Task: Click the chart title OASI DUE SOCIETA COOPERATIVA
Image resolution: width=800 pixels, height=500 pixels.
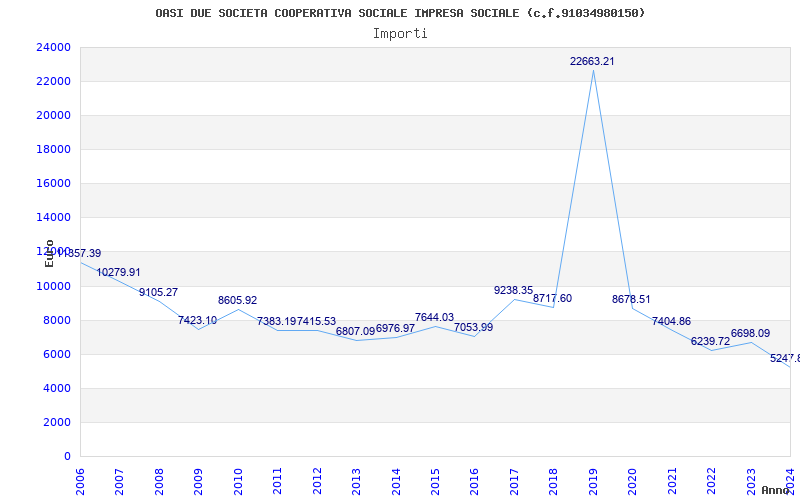Action: point(401,13)
